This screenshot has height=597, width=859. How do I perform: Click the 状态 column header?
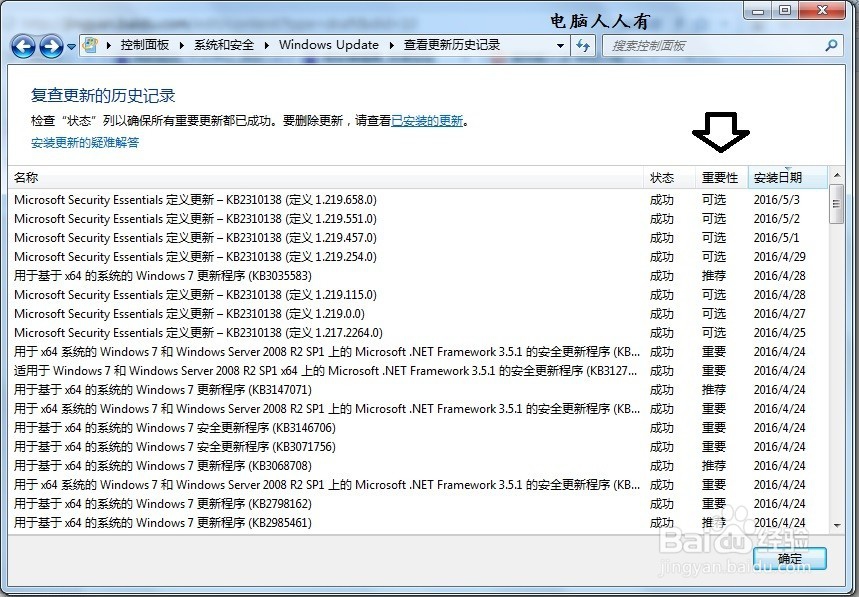(x=662, y=177)
